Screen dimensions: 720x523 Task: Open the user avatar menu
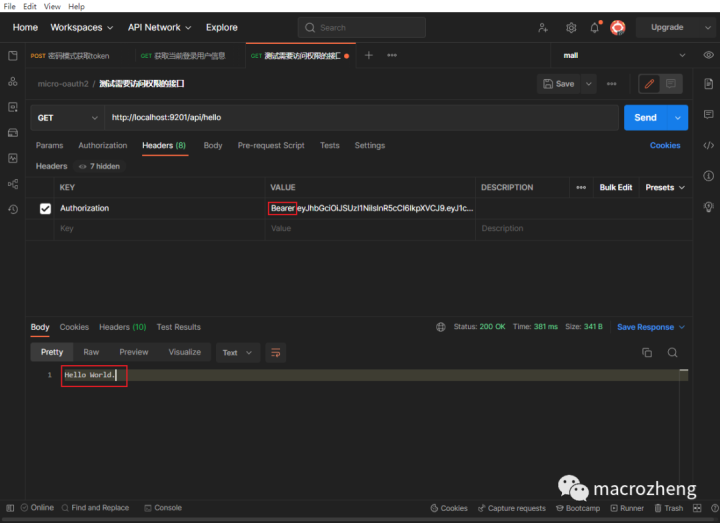(x=618, y=28)
